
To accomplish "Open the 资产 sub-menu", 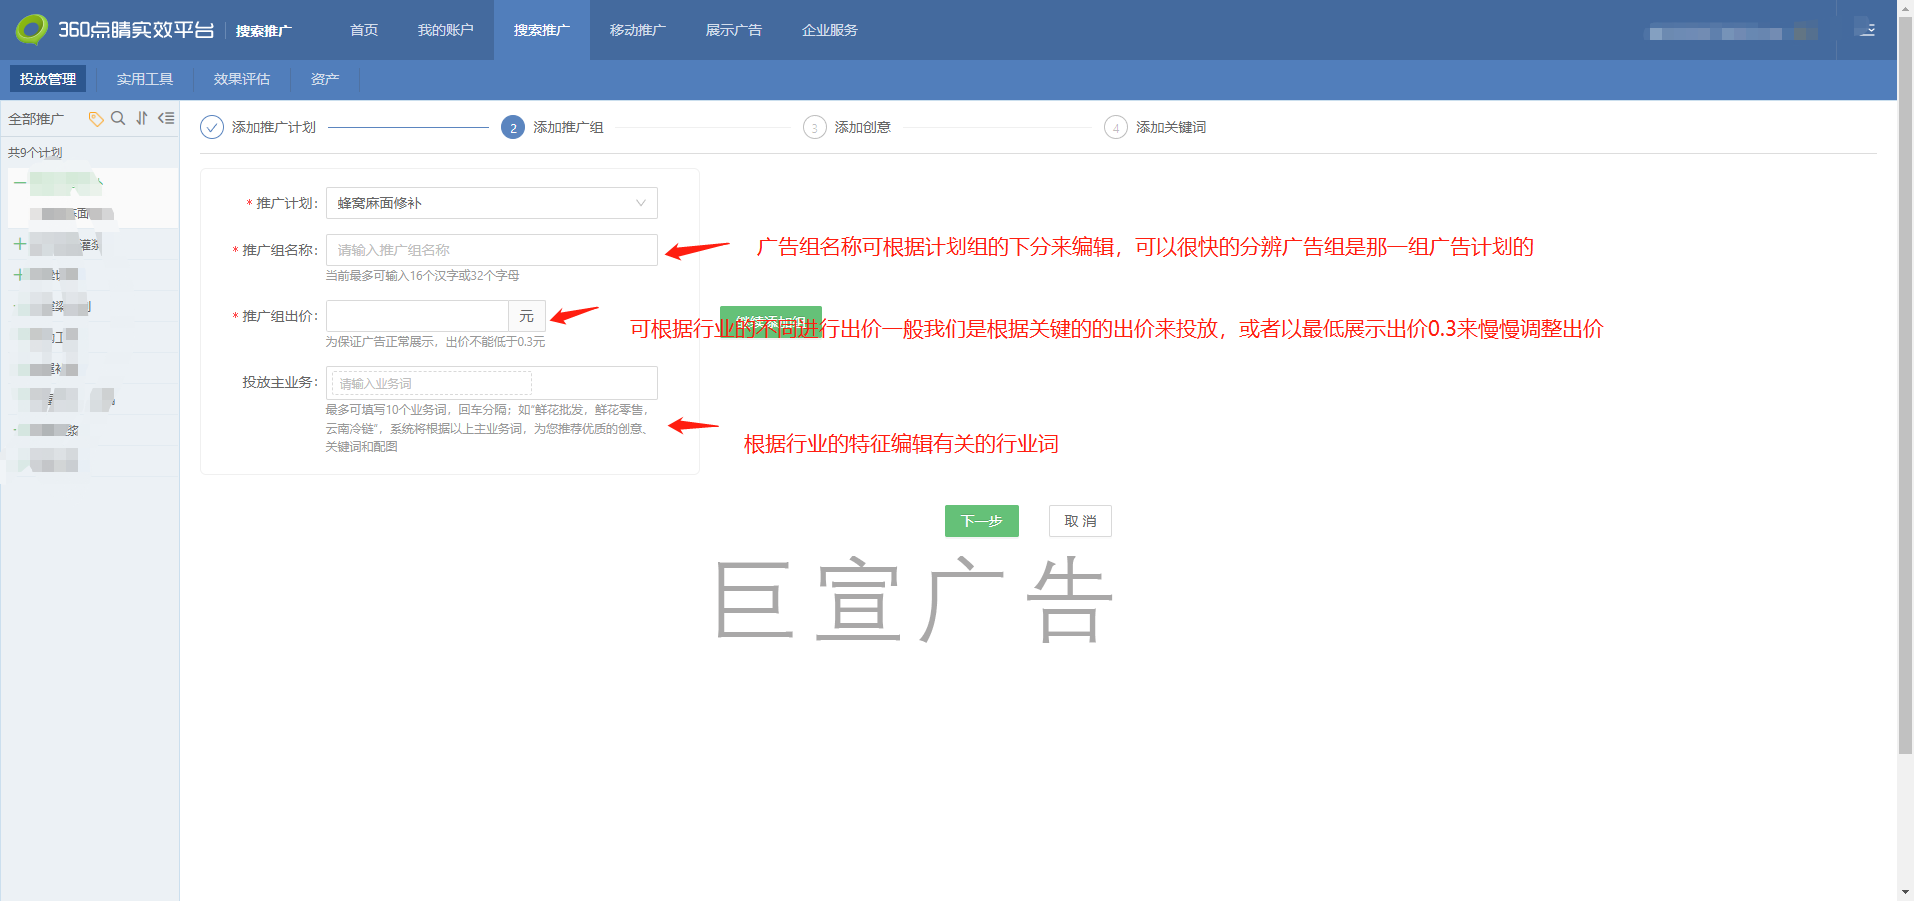I will 325,79.
